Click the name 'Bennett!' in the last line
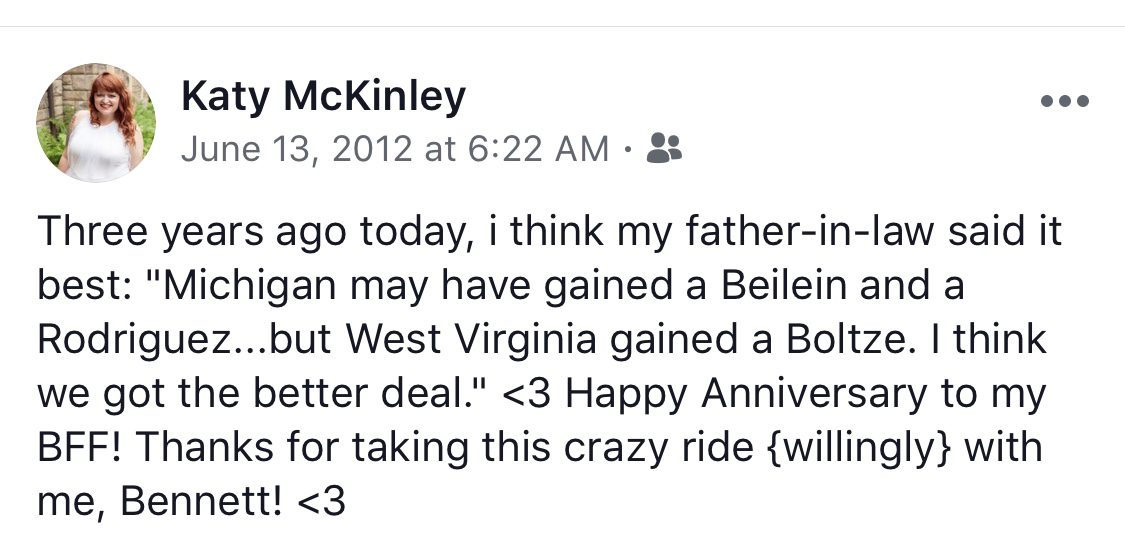 [200, 500]
